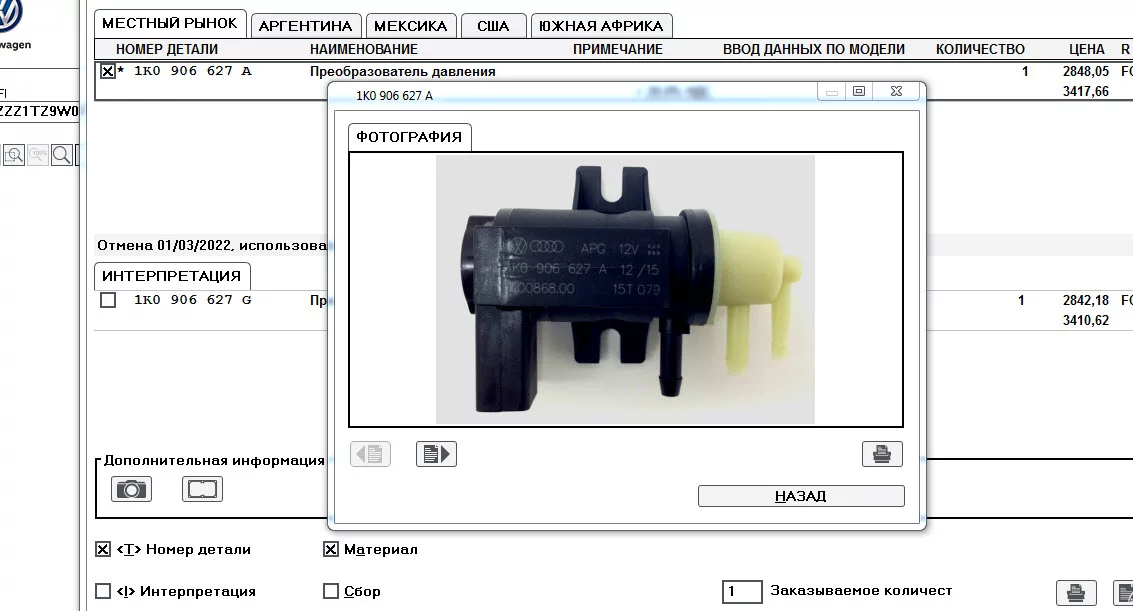Click the photo dialog title 1K0 906 627 A

[x=395, y=95]
